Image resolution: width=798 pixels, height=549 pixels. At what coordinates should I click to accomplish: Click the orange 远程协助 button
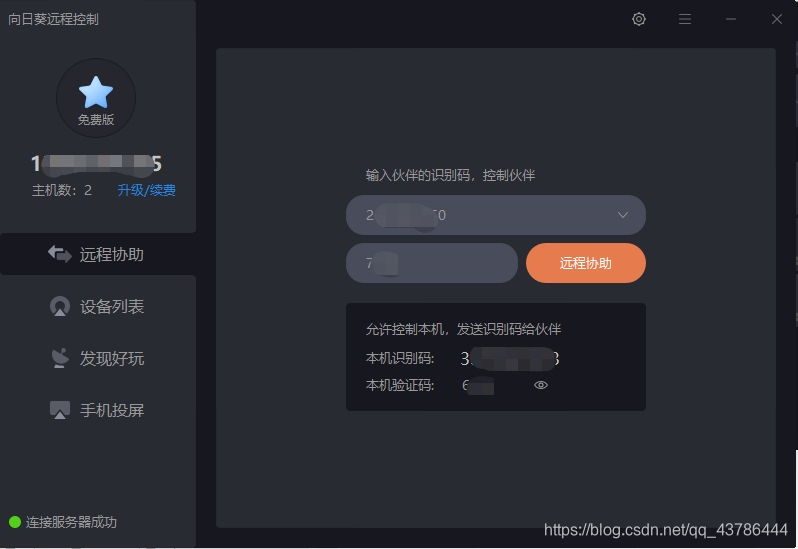[586, 263]
